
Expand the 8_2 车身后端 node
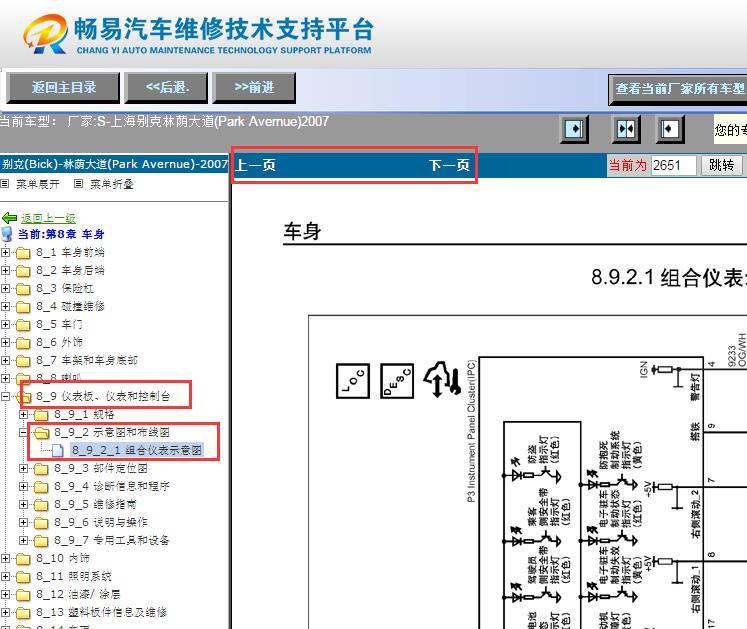tap(5, 271)
